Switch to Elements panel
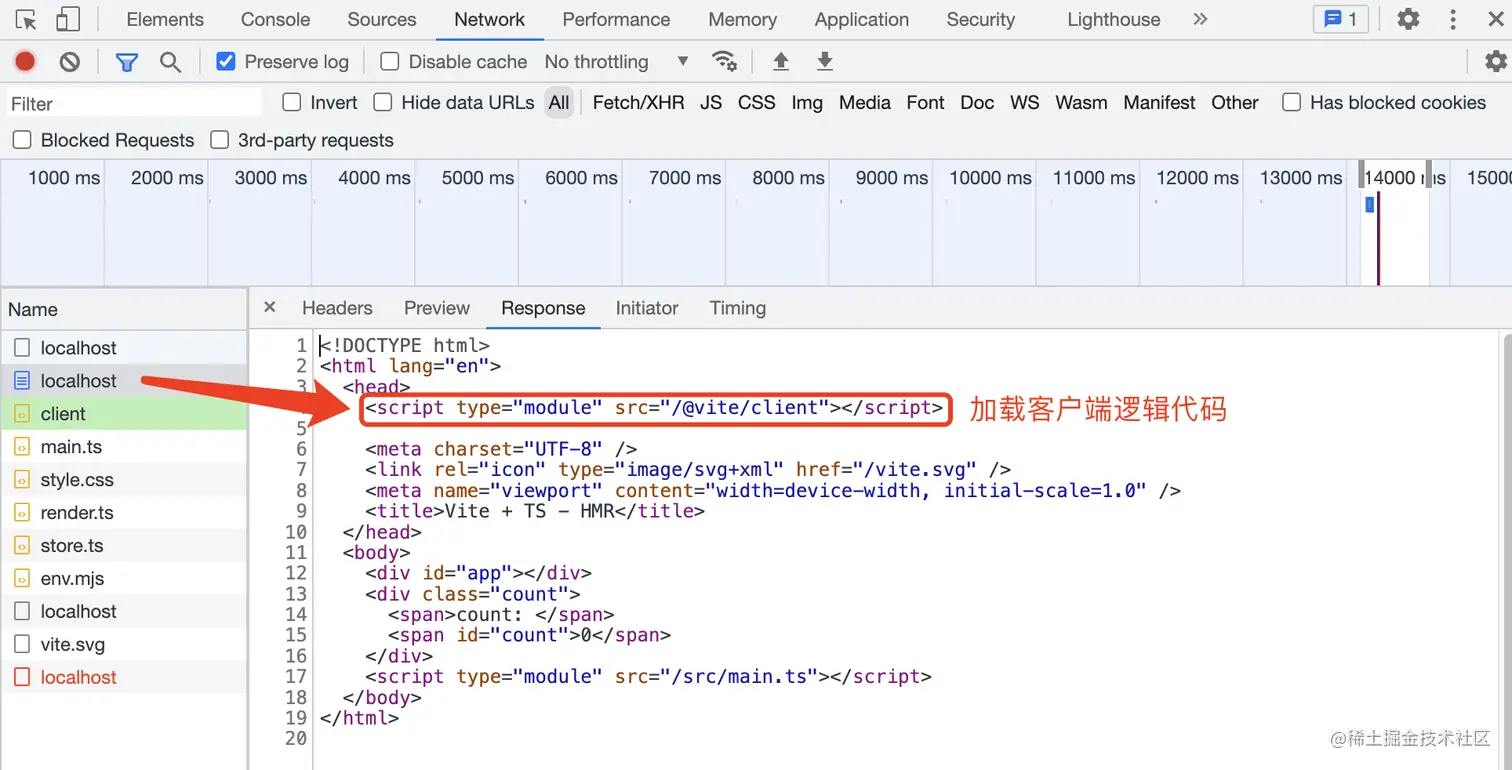 pos(165,19)
